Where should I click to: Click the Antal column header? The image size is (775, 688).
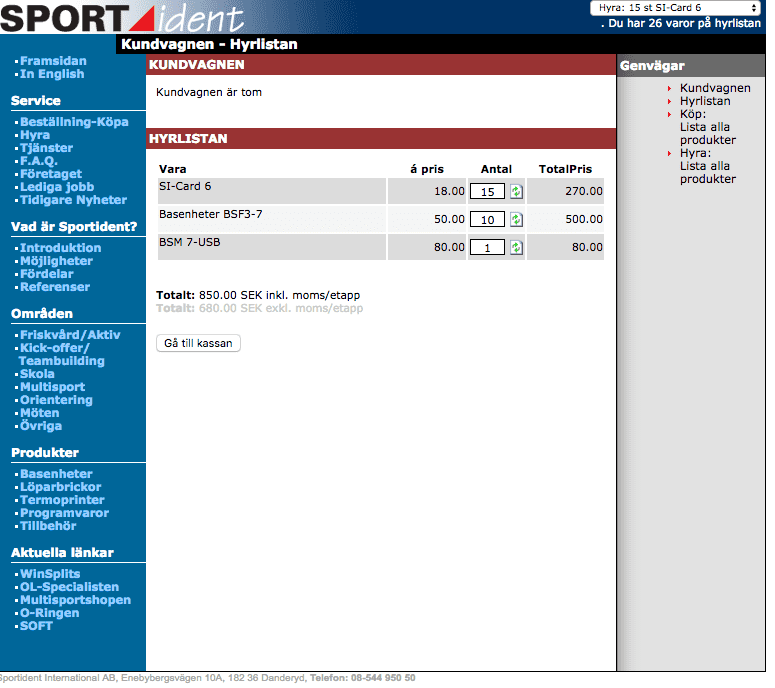pyautogui.click(x=496, y=169)
